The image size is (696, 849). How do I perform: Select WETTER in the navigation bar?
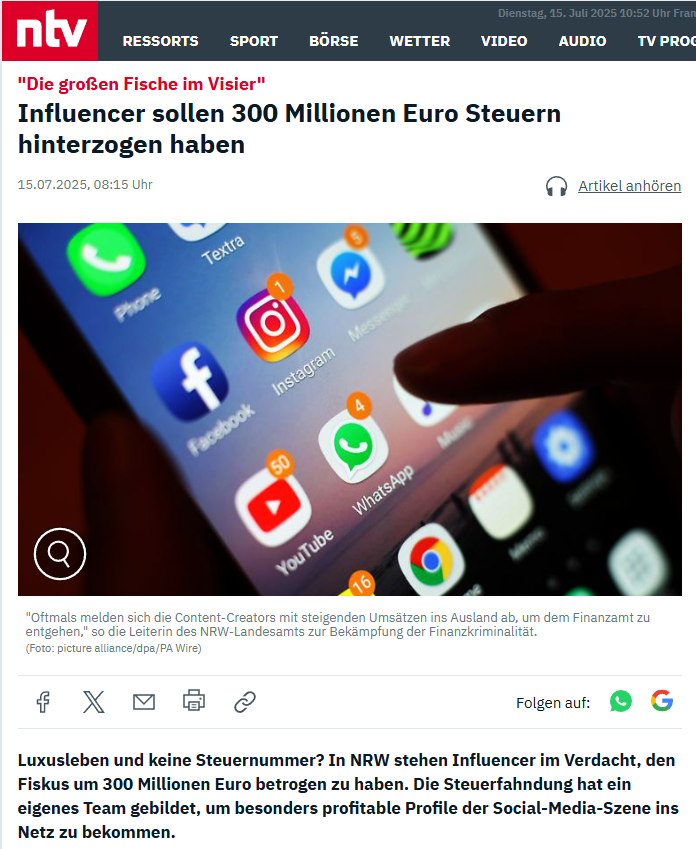pos(420,41)
